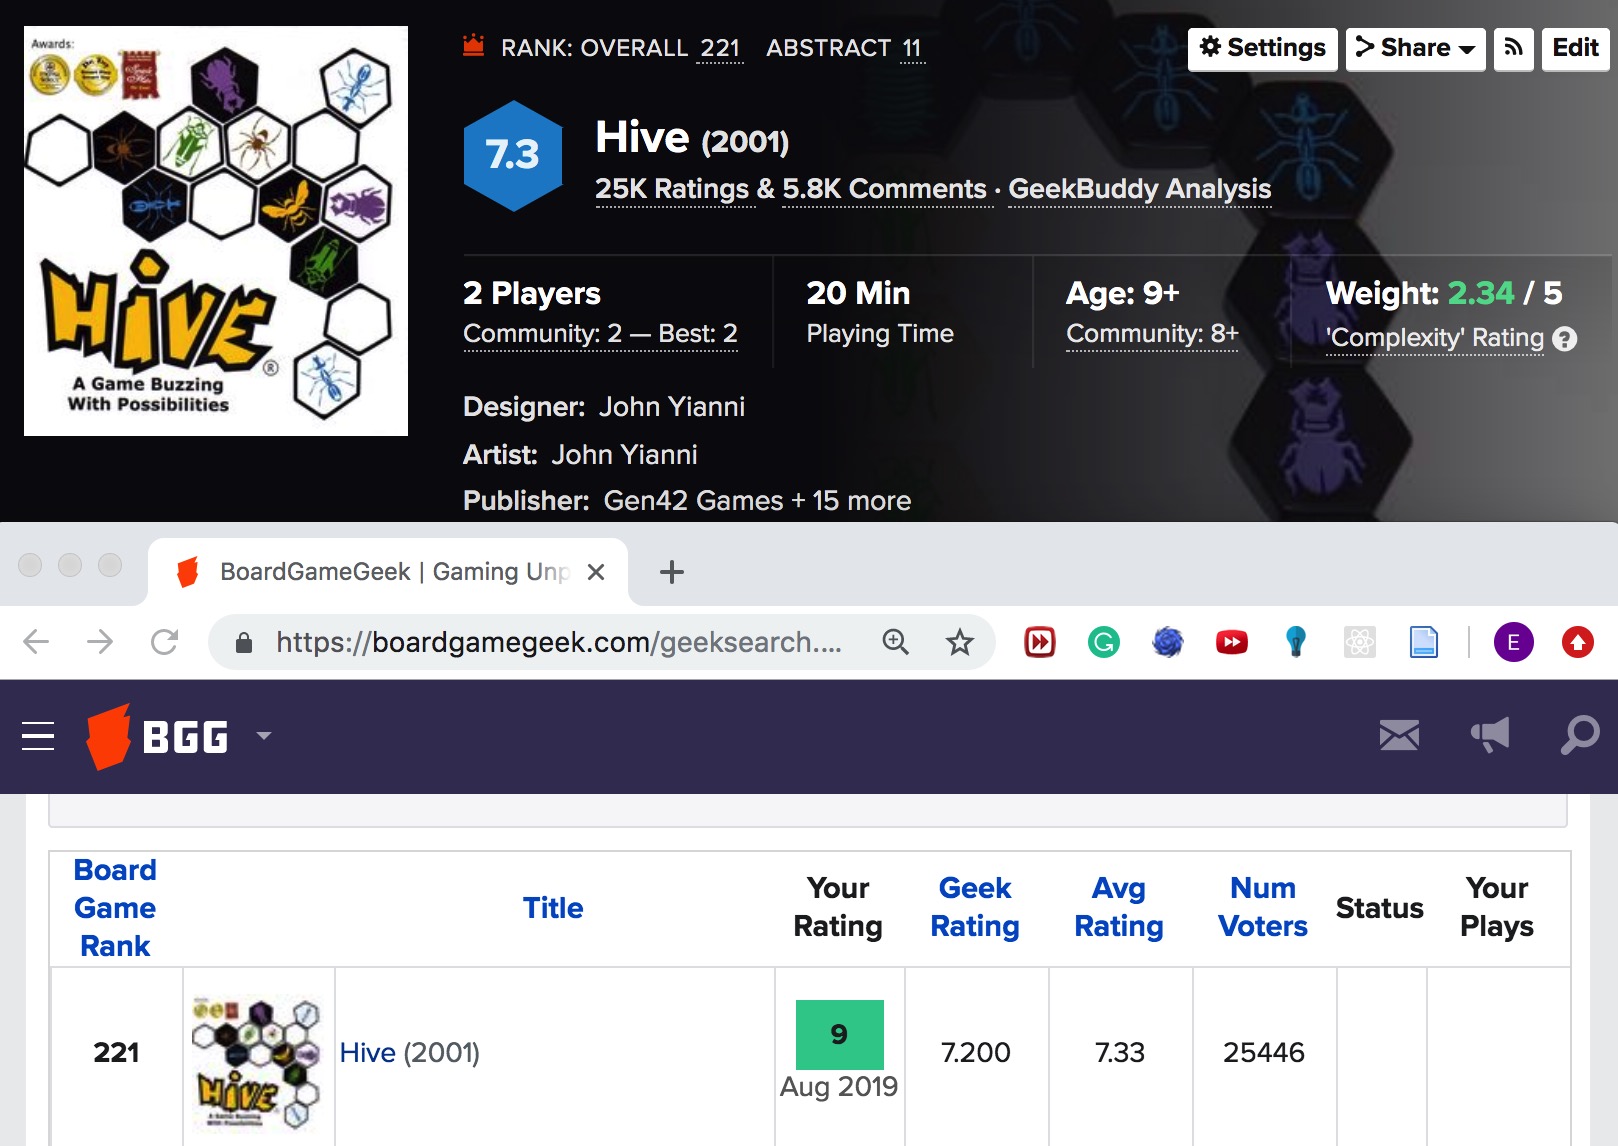Open 25K Ratings link
This screenshot has width=1618, height=1146.
(x=672, y=189)
